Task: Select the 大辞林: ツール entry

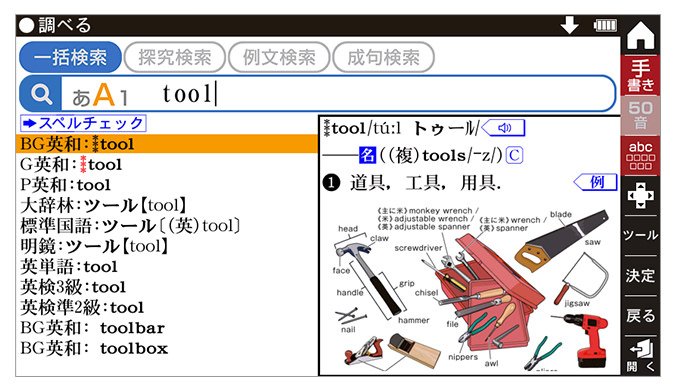Action: click(167, 205)
